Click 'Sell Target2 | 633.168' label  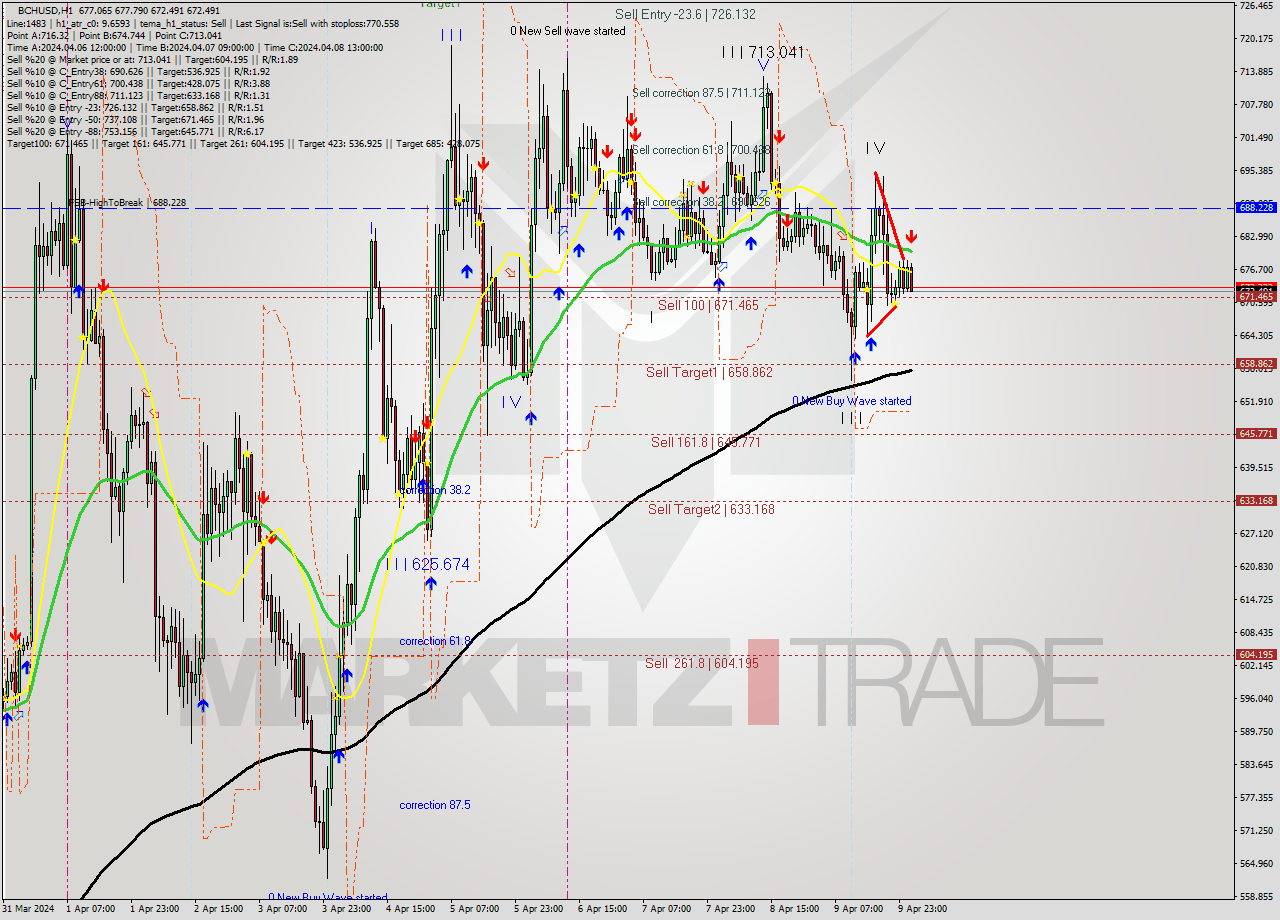pyautogui.click(x=711, y=509)
